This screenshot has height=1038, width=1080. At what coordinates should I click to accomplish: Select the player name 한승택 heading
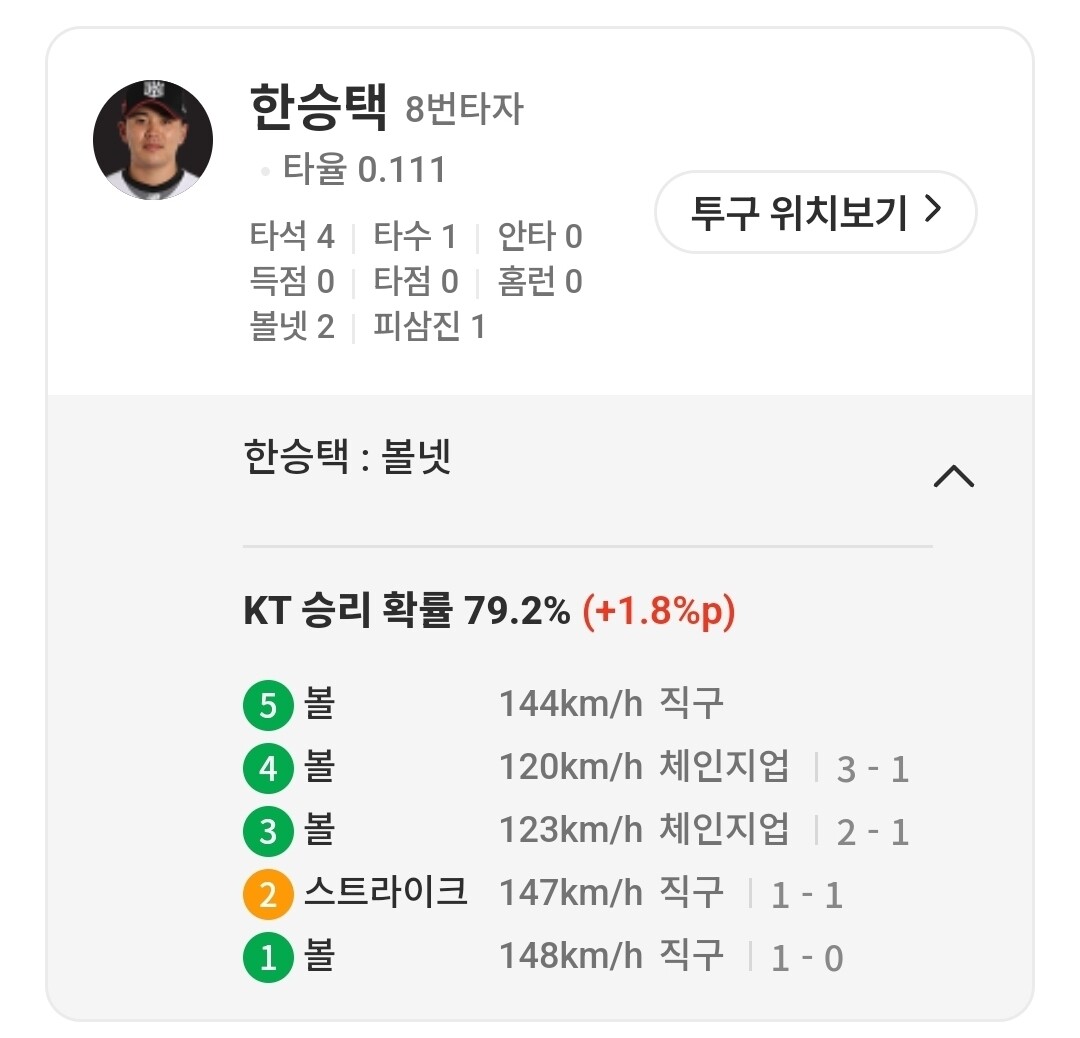click(x=317, y=107)
